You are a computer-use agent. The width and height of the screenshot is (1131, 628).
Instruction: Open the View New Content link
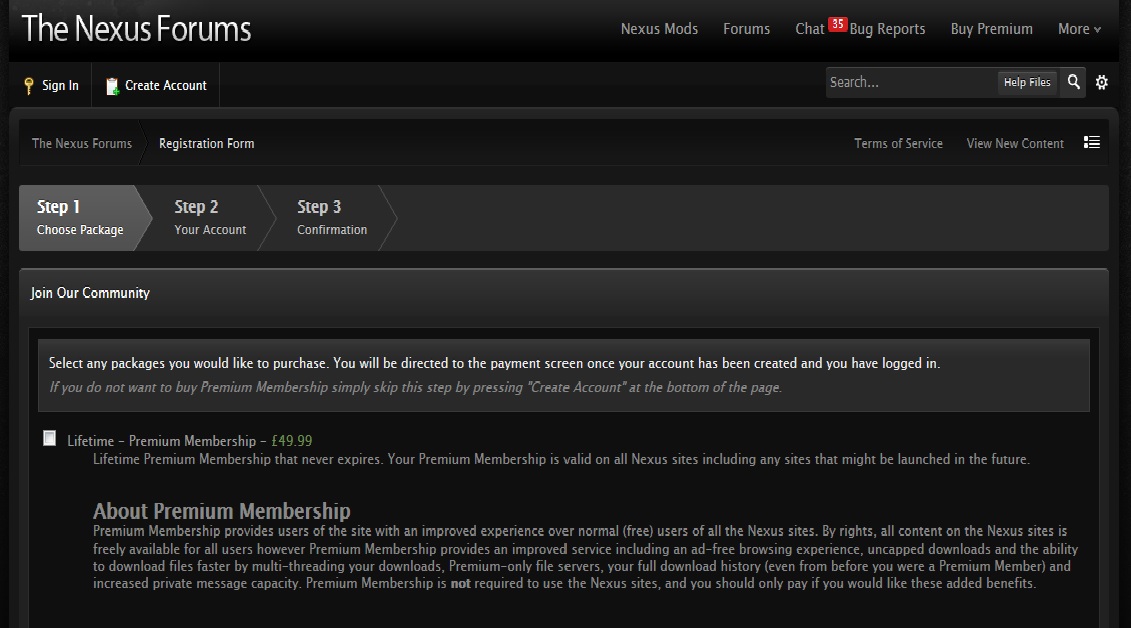(1015, 143)
